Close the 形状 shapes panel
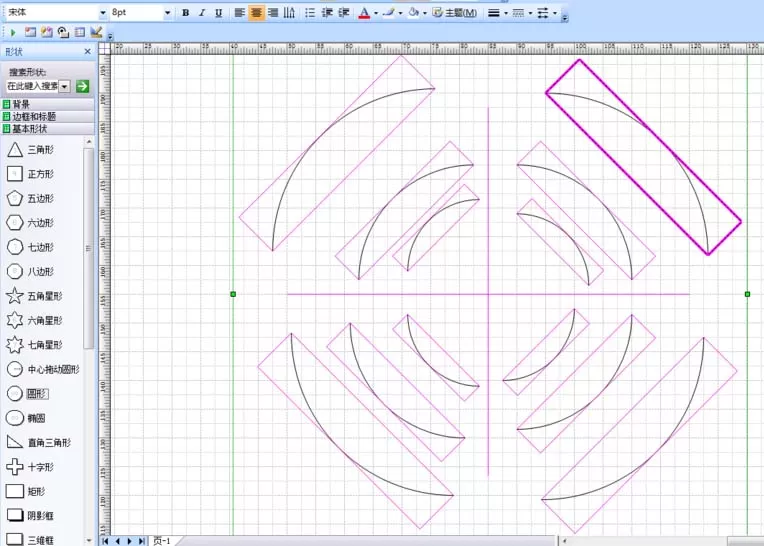Image resolution: width=764 pixels, height=546 pixels. (x=88, y=52)
